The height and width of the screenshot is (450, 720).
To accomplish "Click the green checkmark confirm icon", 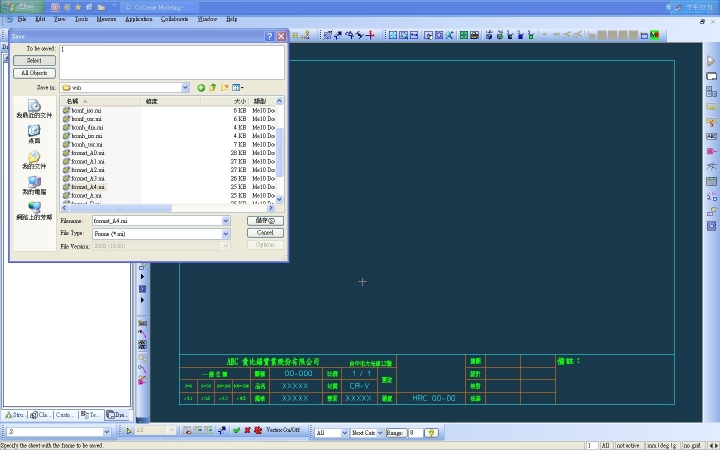I will coord(236,430).
